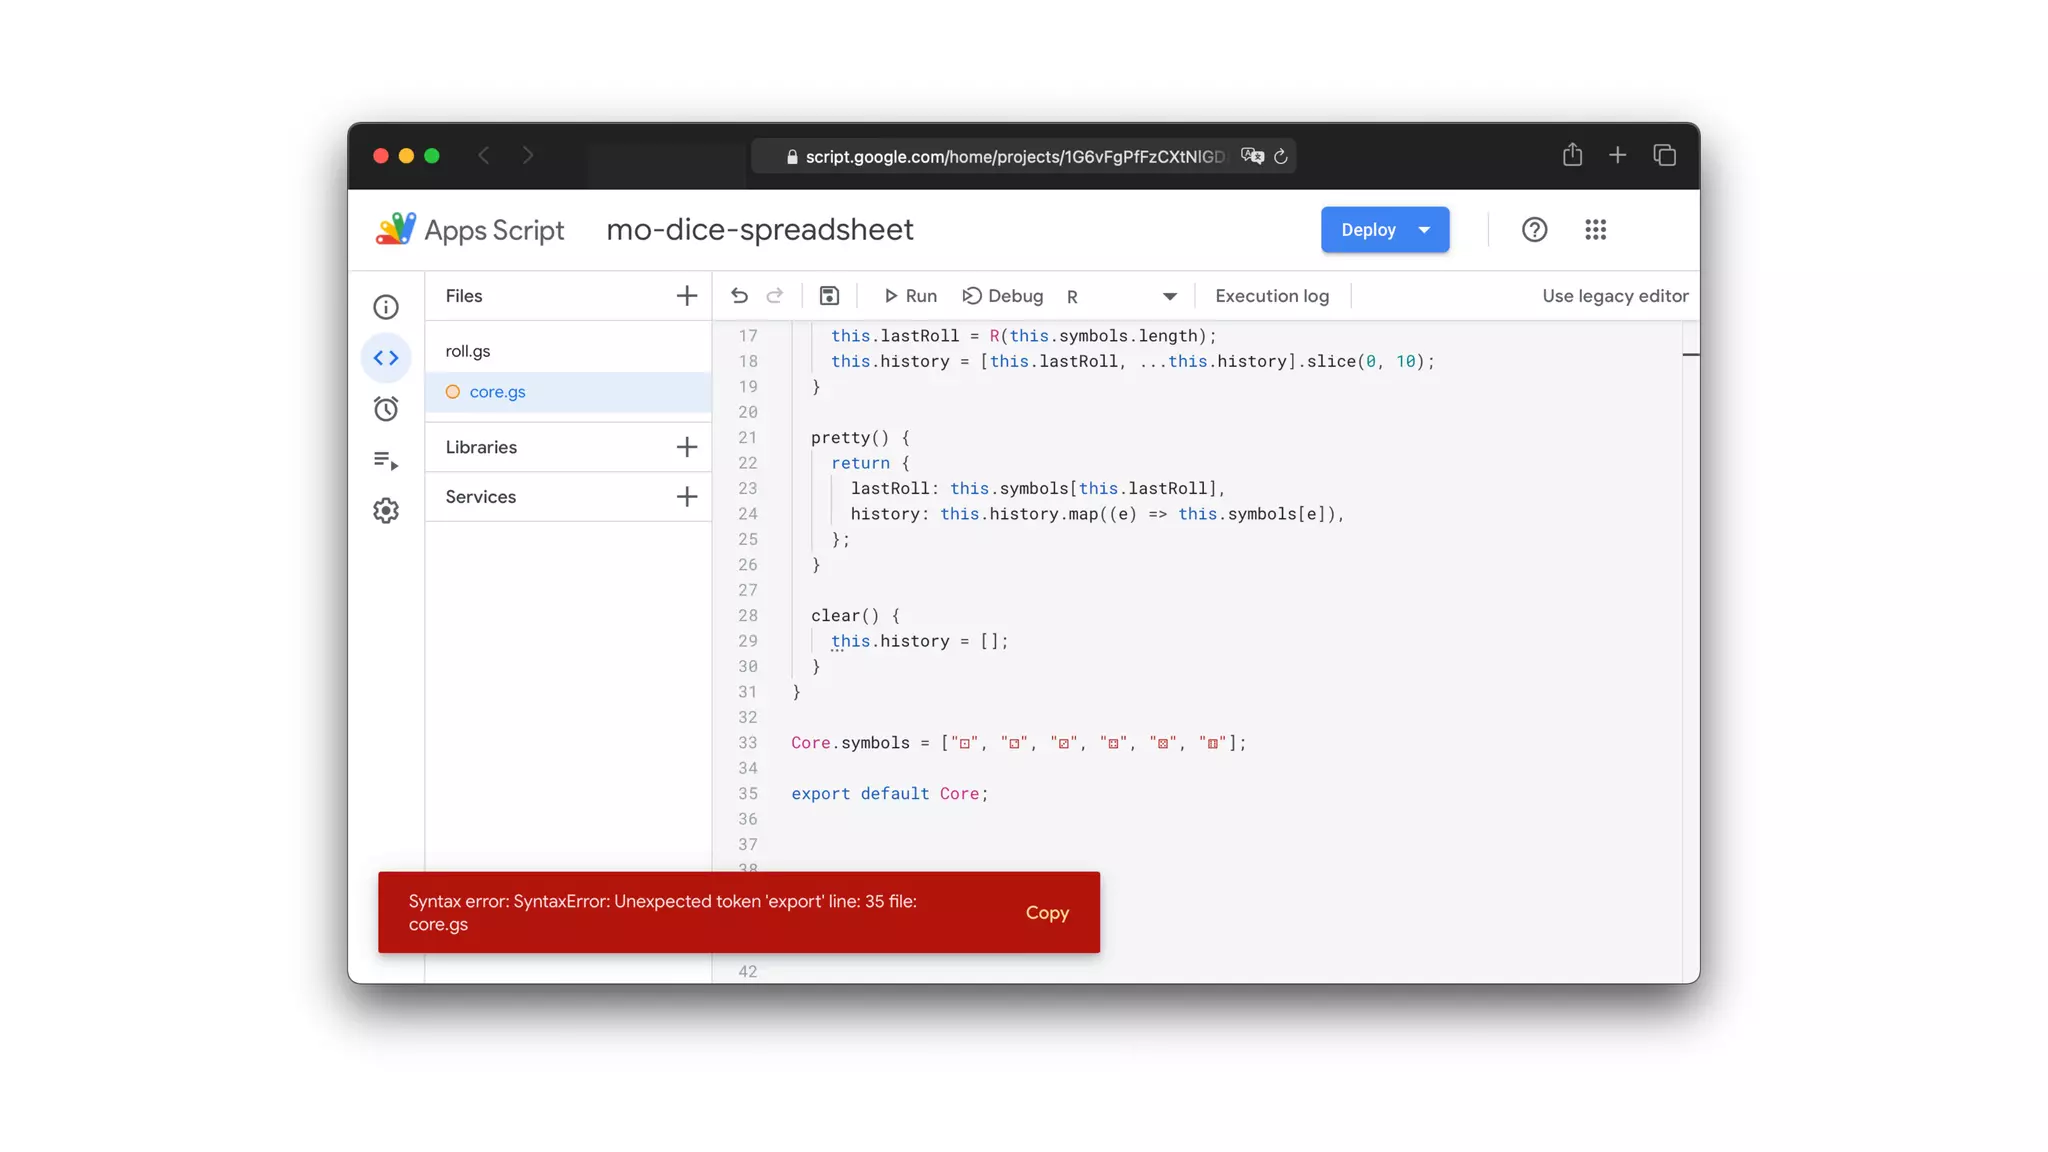Open Triggers alarm clock icon
The width and height of the screenshot is (2048, 1152).
(x=386, y=409)
